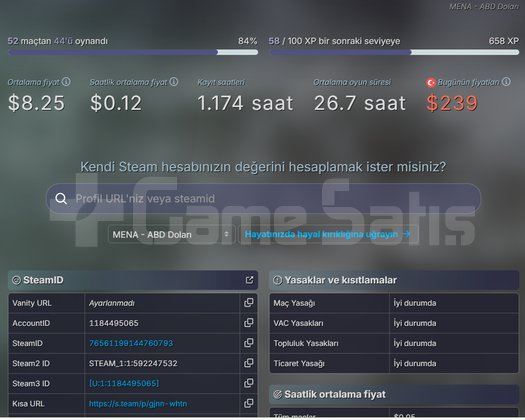Copy the Kısa URL value
Viewport: 525px width, 420px height.
click(x=248, y=403)
